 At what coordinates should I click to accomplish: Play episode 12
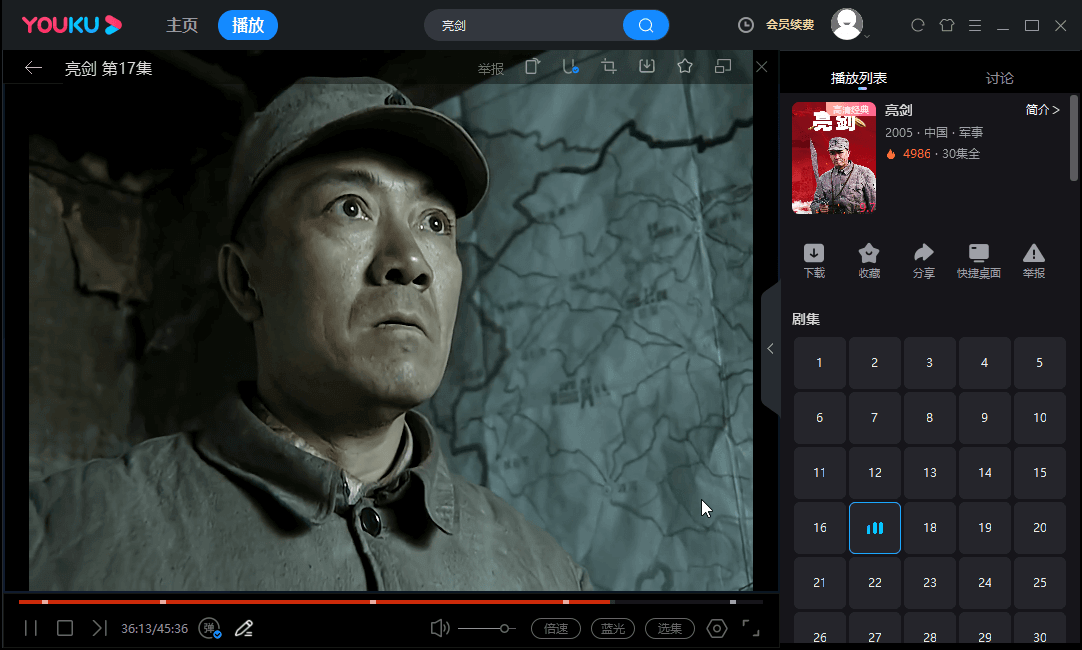tap(875, 473)
